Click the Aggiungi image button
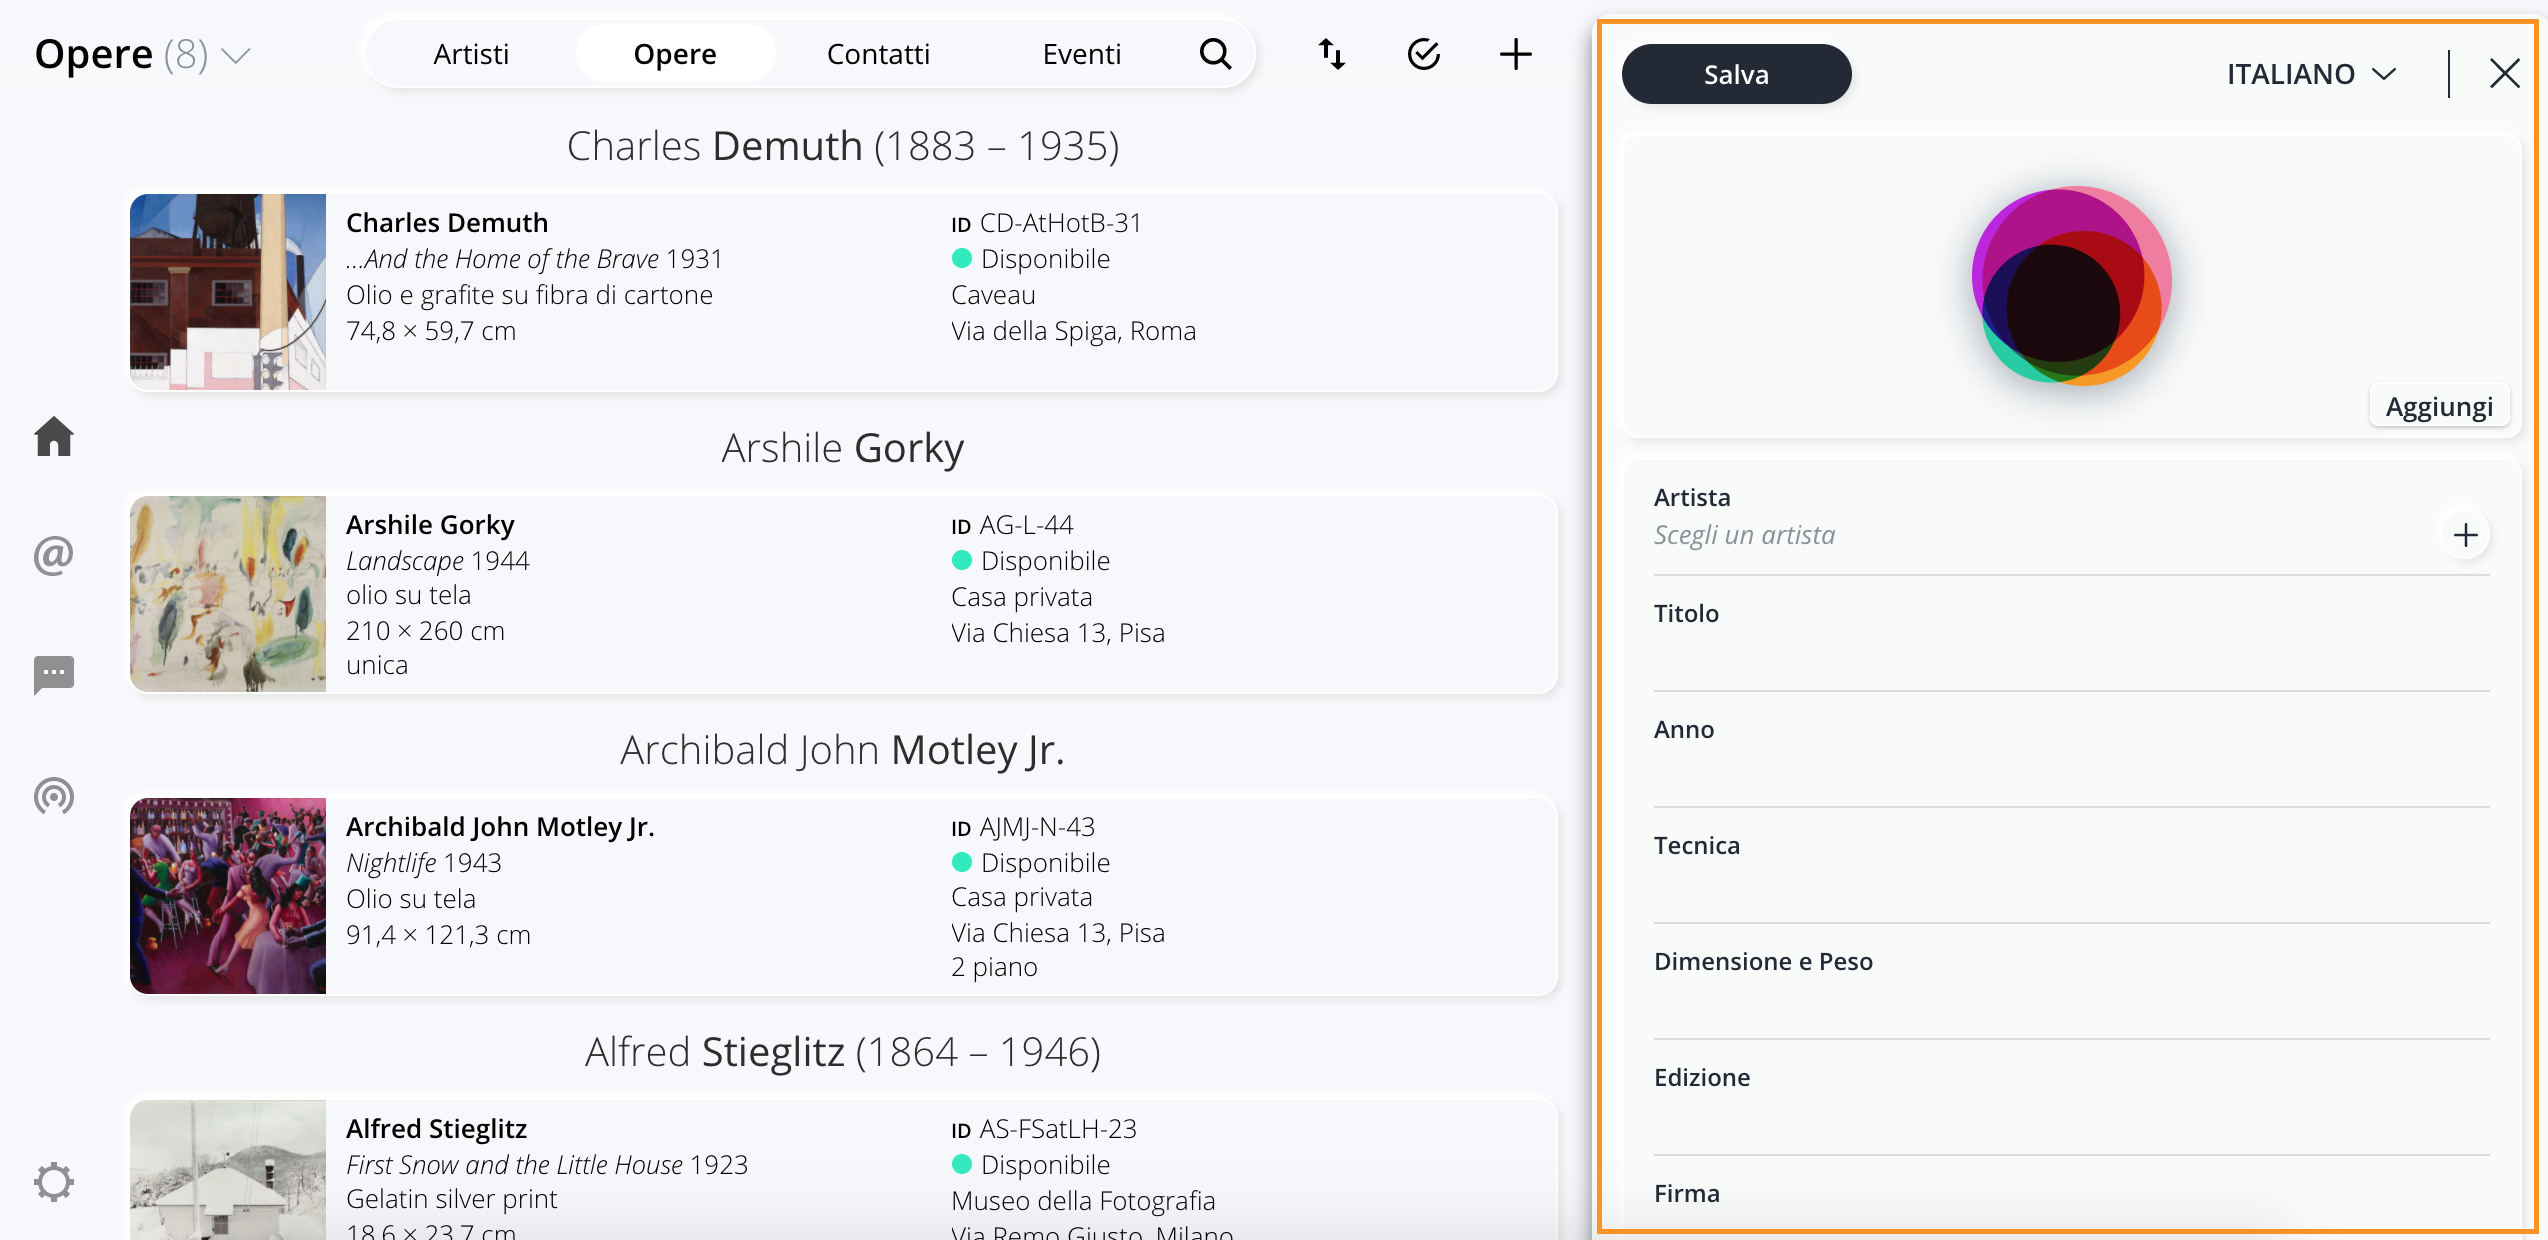The height and width of the screenshot is (1240, 2548). click(2439, 407)
